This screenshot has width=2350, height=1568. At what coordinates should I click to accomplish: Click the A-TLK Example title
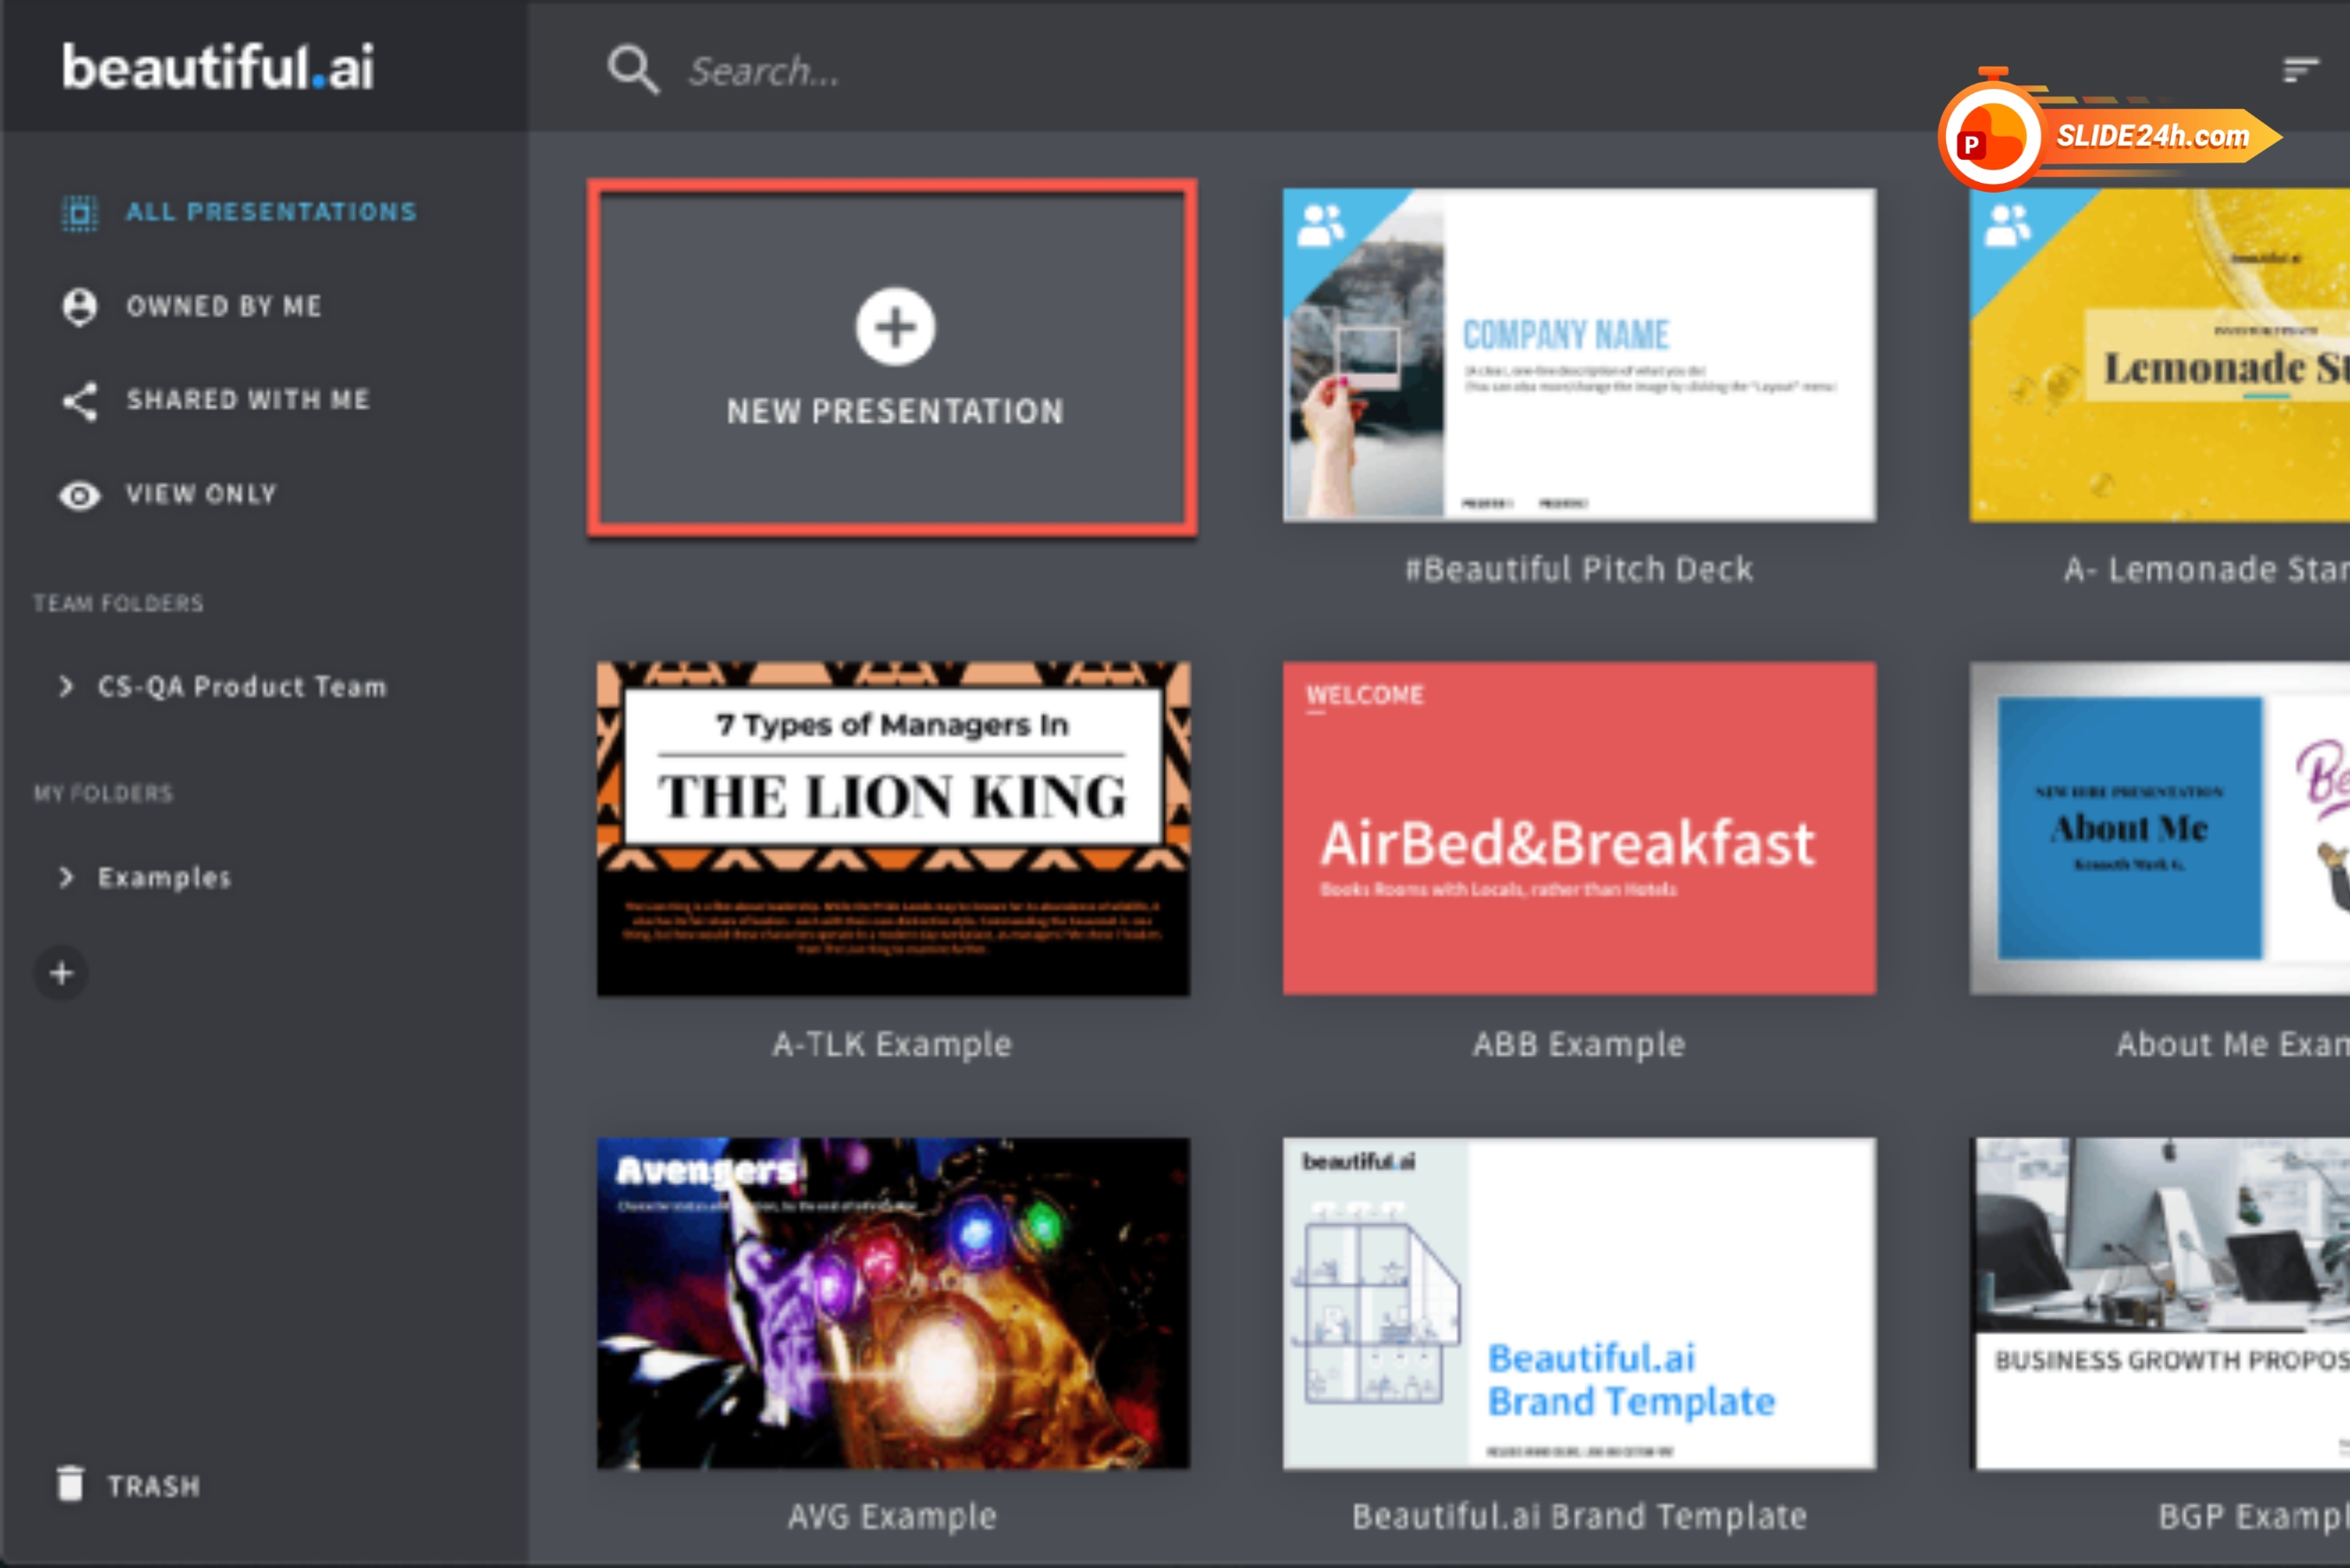pyautogui.click(x=892, y=1044)
